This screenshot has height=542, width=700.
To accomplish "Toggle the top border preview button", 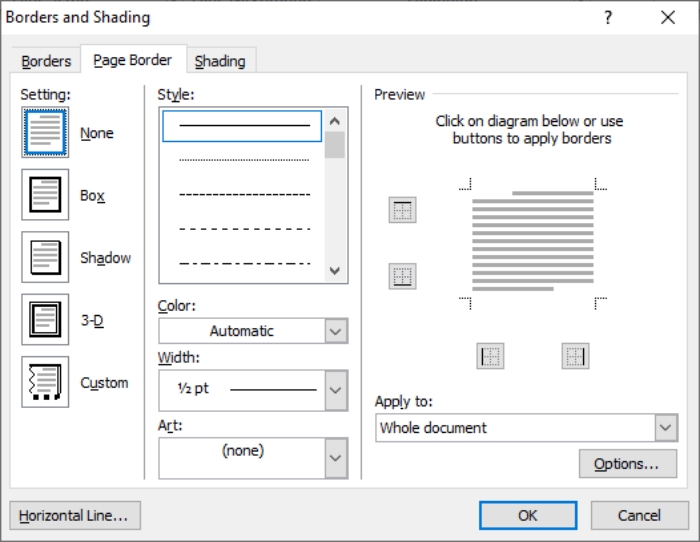I will (402, 210).
